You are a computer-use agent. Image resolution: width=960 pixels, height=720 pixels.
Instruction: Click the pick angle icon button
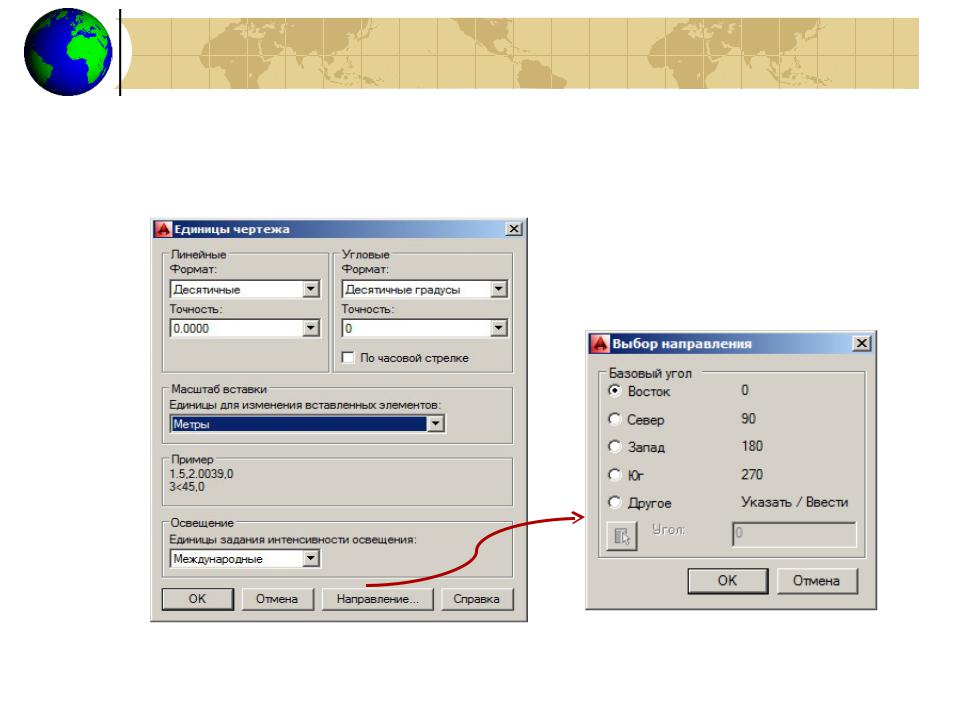pyautogui.click(x=621, y=536)
